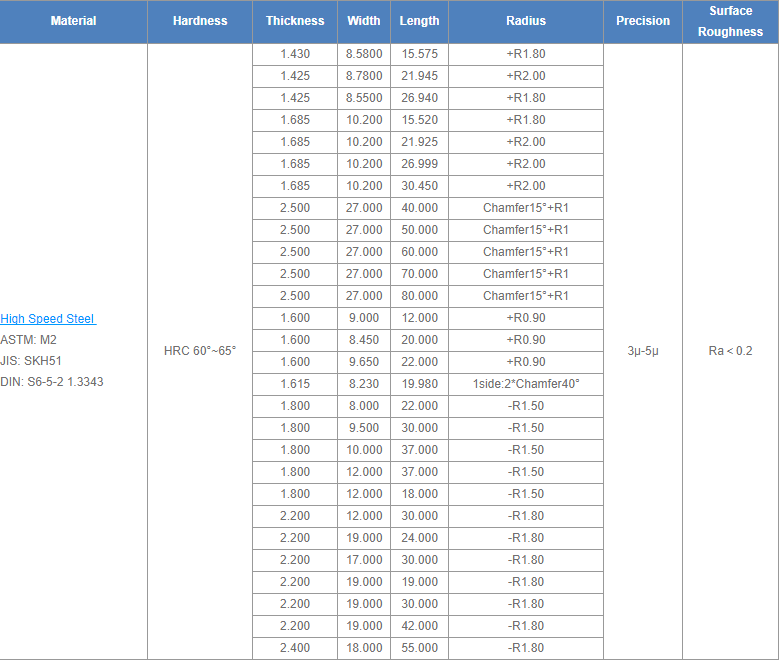
Task: Click the Hardness column header
Action: click(x=200, y=21)
